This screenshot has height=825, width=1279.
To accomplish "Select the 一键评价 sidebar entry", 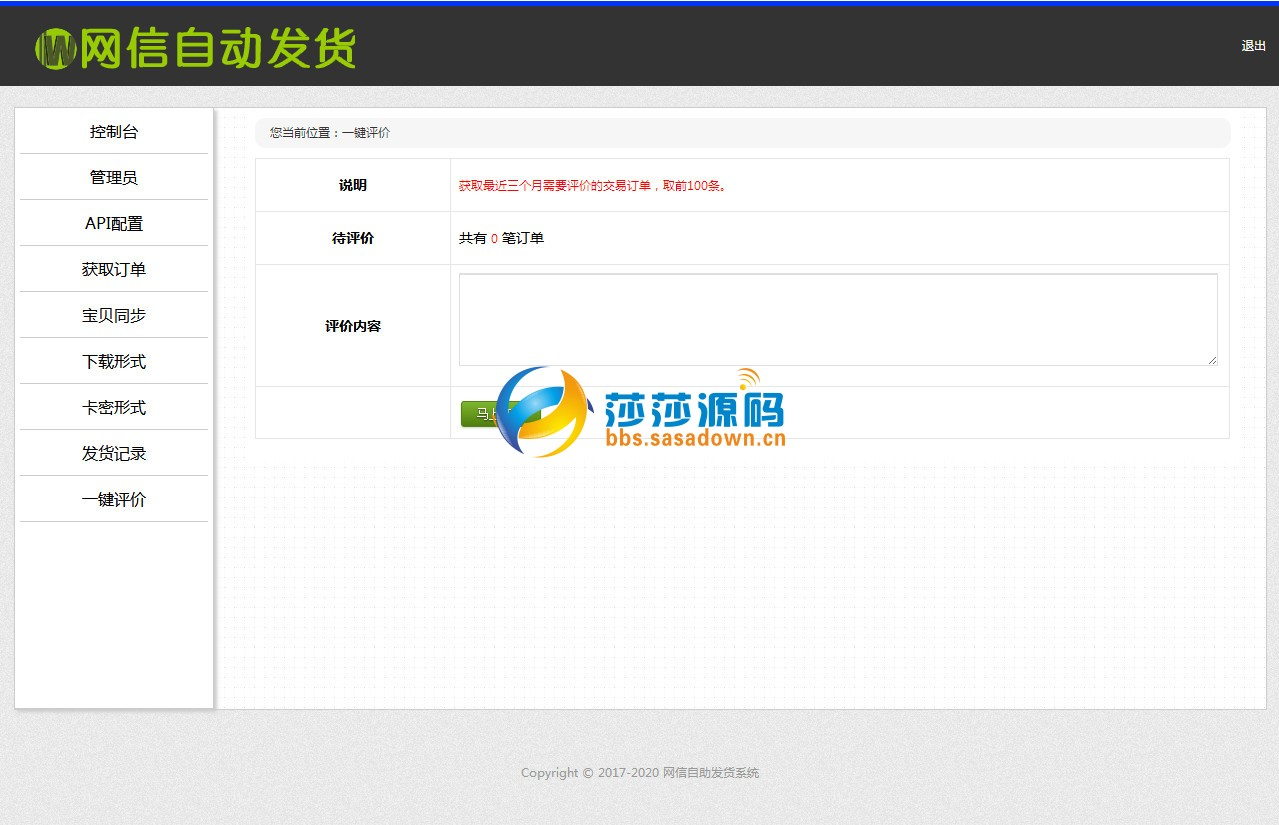I will tap(113, 499).
